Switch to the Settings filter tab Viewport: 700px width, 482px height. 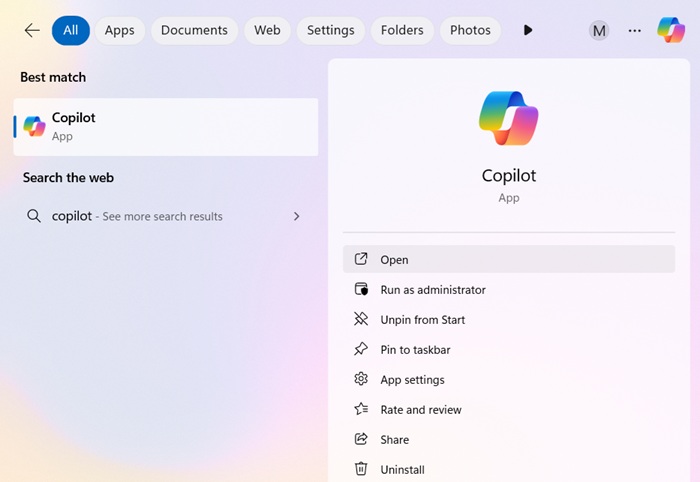330,30
